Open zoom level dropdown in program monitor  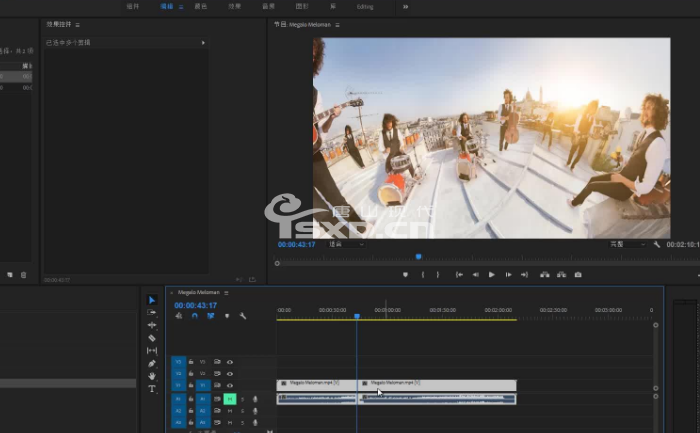[x=347, y=244]
